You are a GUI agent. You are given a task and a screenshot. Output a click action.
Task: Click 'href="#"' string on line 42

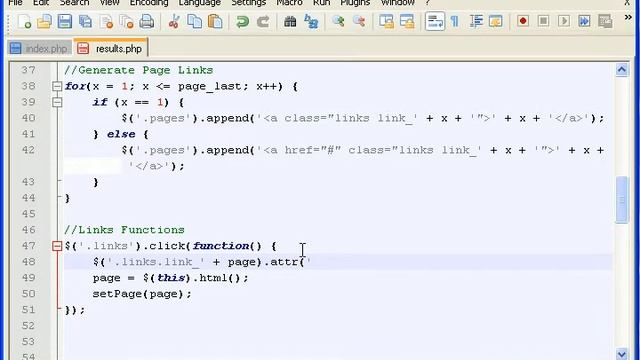(313, 150)
